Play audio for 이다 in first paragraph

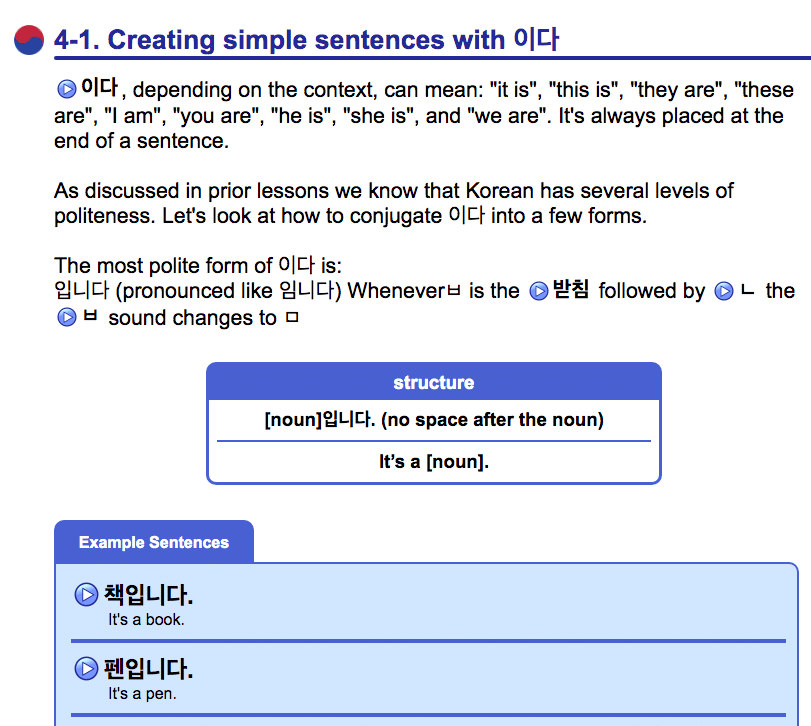click(67, 89)
